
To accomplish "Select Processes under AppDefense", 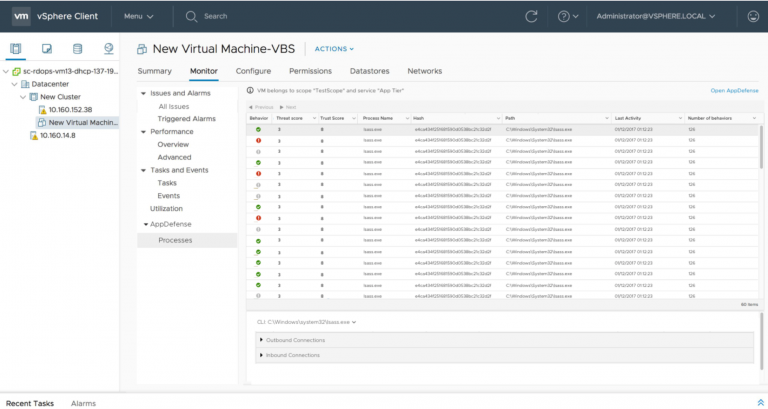I will 187,240.
